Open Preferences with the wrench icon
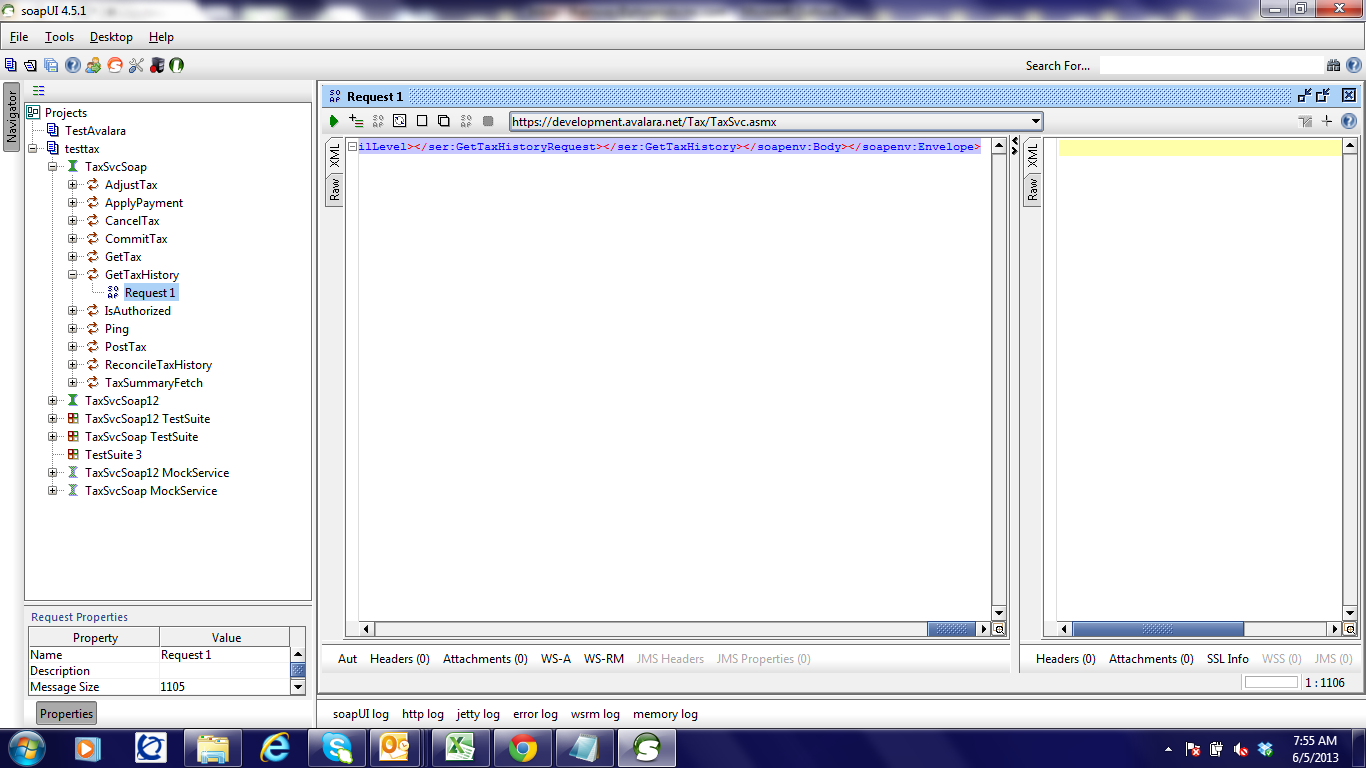Image resolution: width=1366 pixels, height=768 pixels. (x=135, y=65)
